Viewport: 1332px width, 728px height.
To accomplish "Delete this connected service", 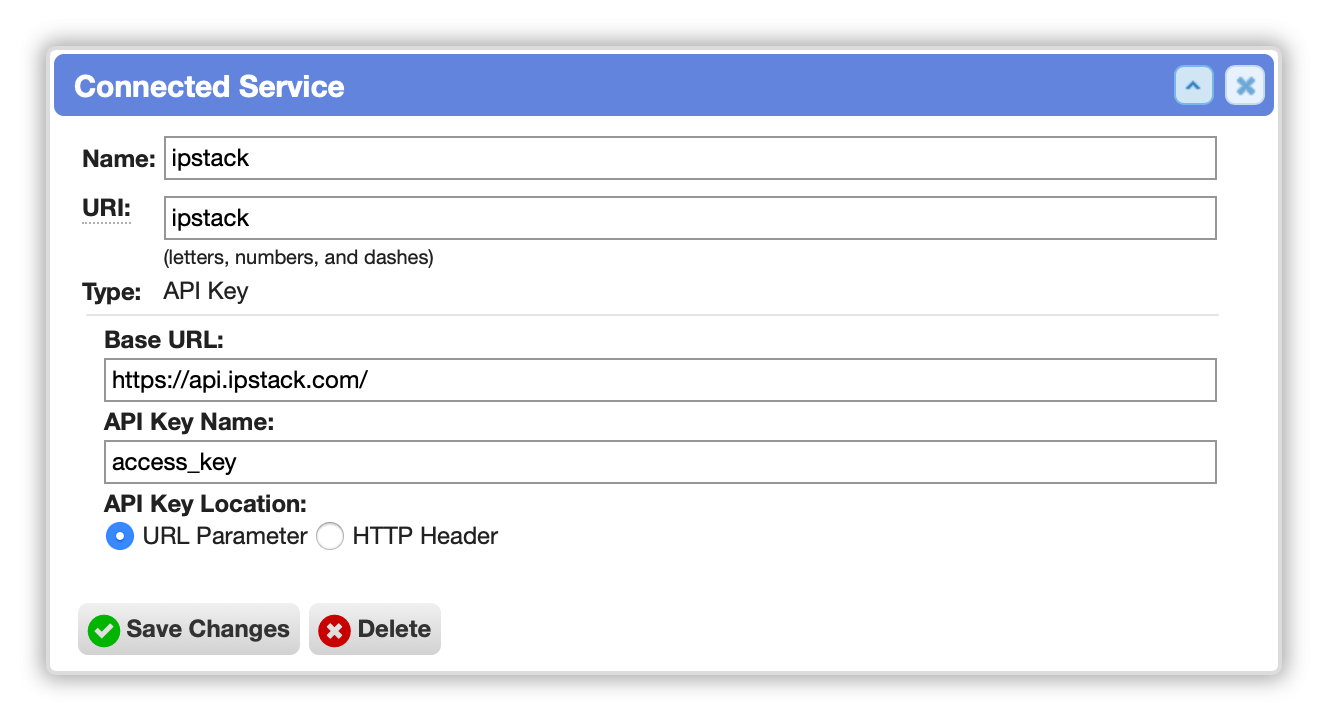I will [x=375, y=629].
